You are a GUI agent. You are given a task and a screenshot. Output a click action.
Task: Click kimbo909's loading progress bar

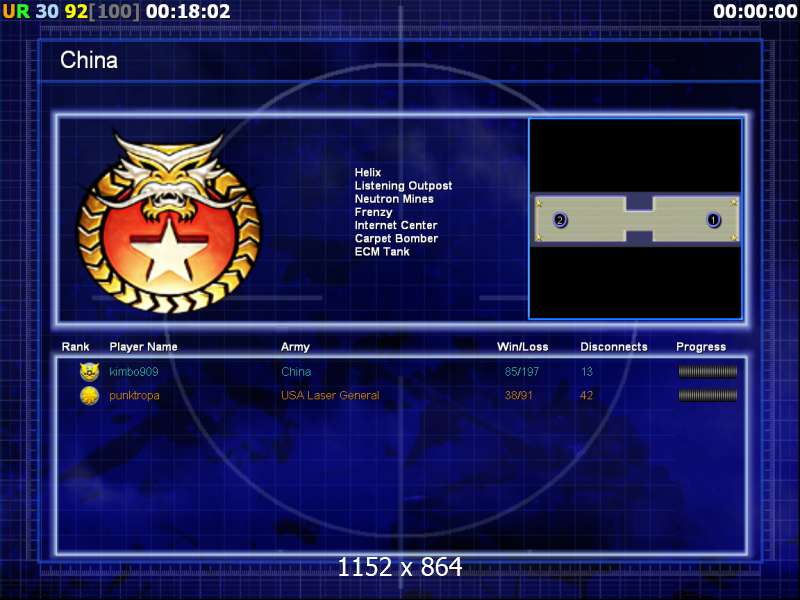coord(708,371)
